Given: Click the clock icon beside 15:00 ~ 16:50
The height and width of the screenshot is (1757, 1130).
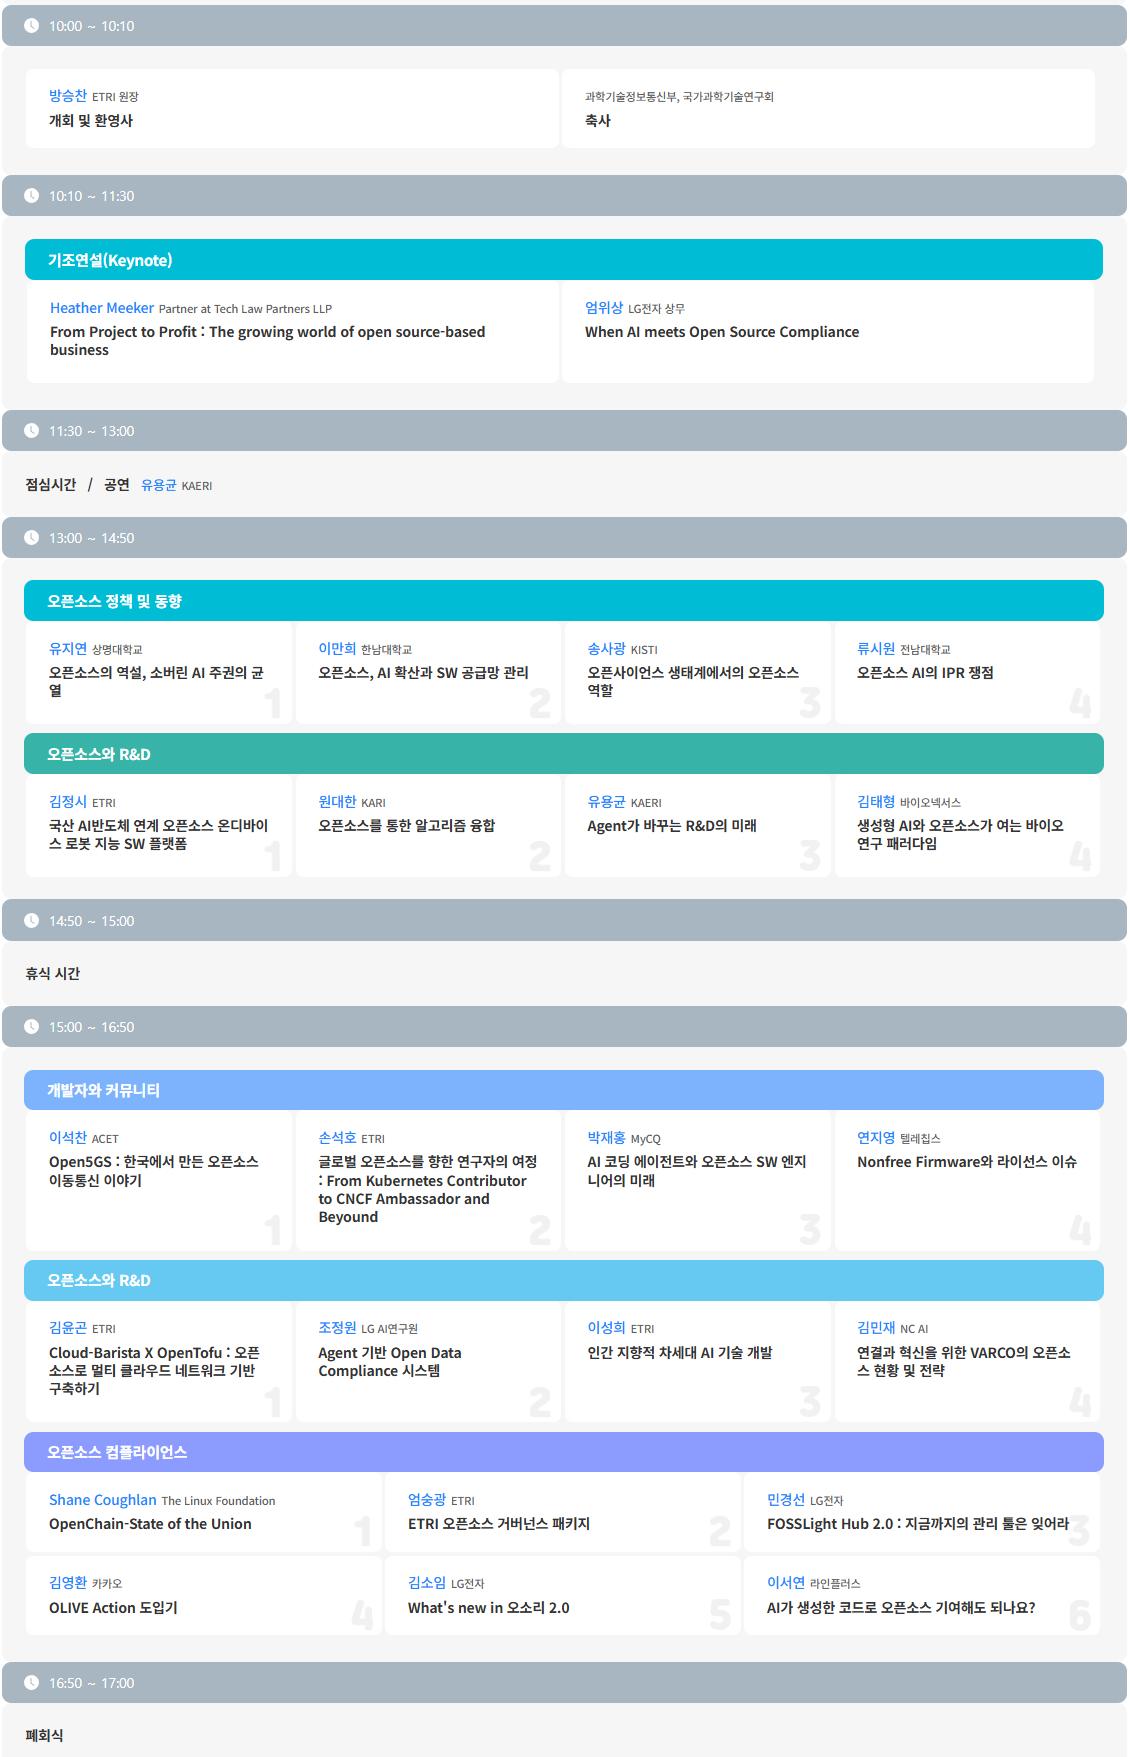Looking at the screenshot, I should click(32, 1027).
